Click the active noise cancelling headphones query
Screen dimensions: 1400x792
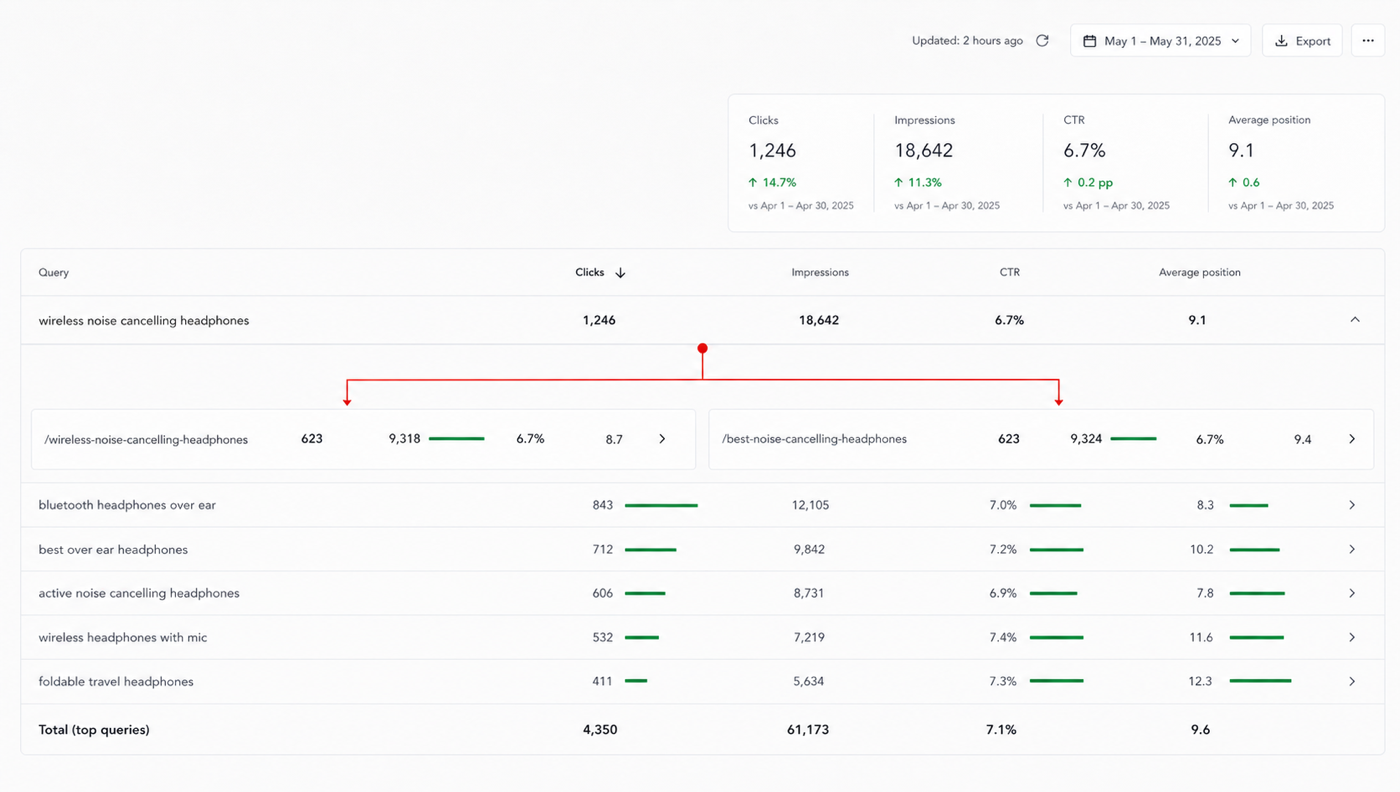(x=139, y=593)
